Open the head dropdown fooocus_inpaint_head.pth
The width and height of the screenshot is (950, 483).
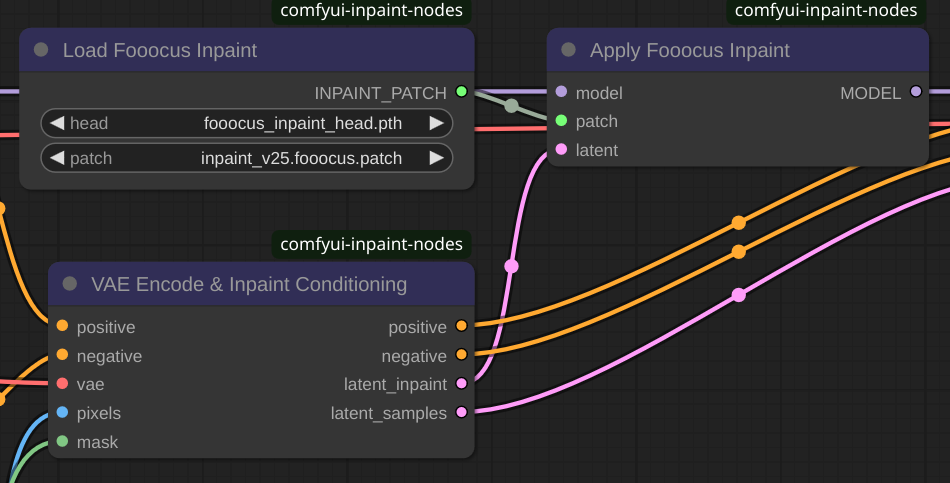click(247, 123)
